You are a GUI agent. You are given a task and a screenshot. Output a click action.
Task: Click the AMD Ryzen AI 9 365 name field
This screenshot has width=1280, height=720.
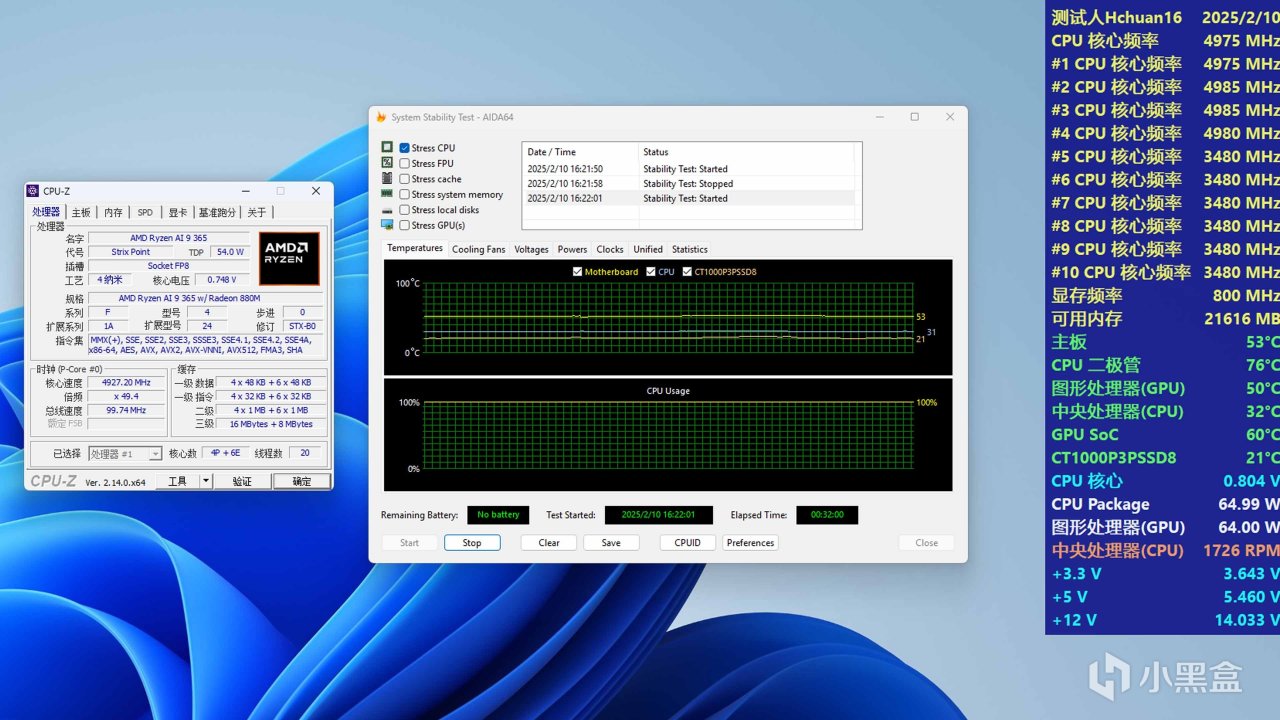(169, 238)
